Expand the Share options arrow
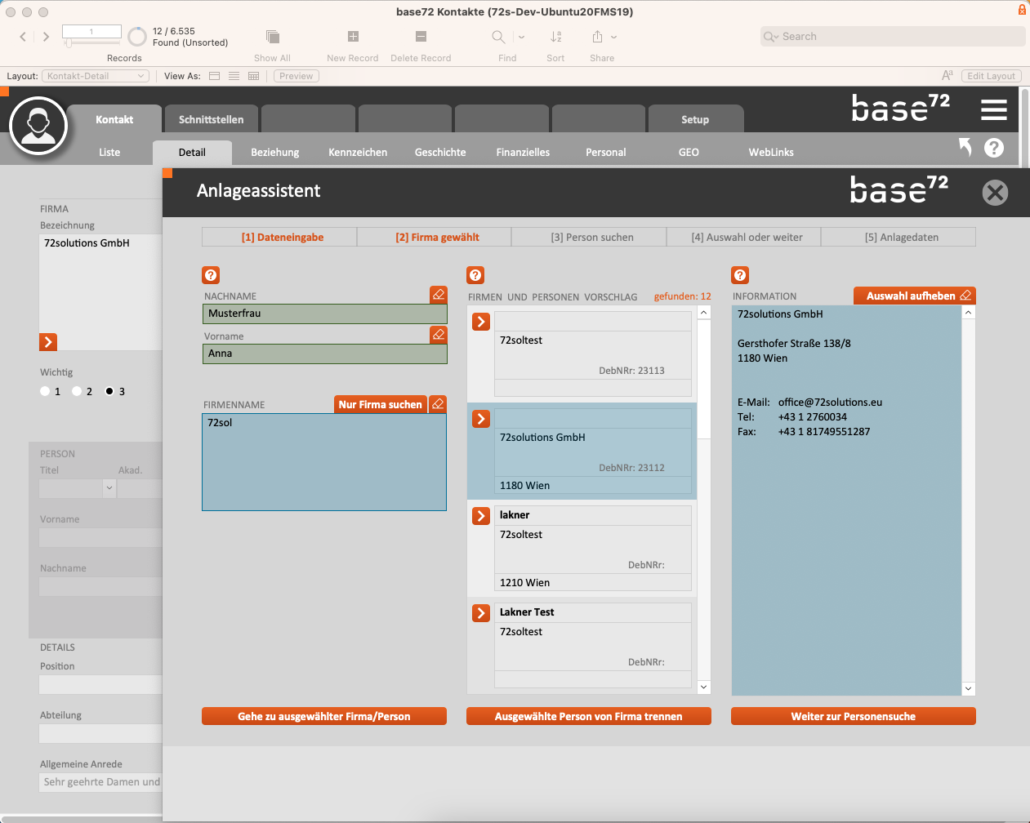This screenshot has width=1030, height=823. [x=614, y=37]
